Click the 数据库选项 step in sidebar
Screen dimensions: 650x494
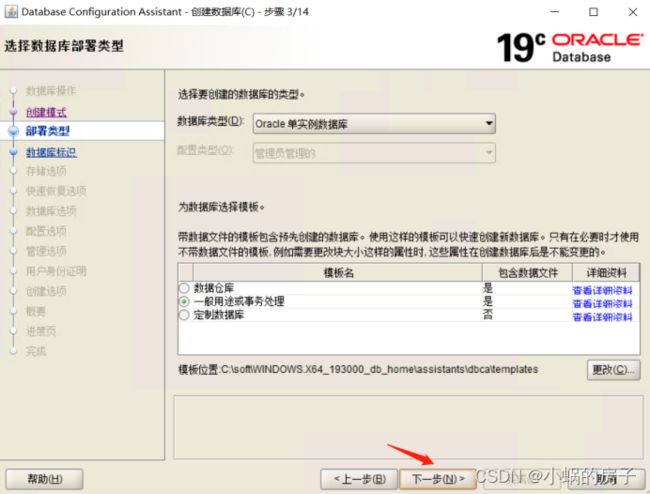pyautogui.click(x=51, y=211)
